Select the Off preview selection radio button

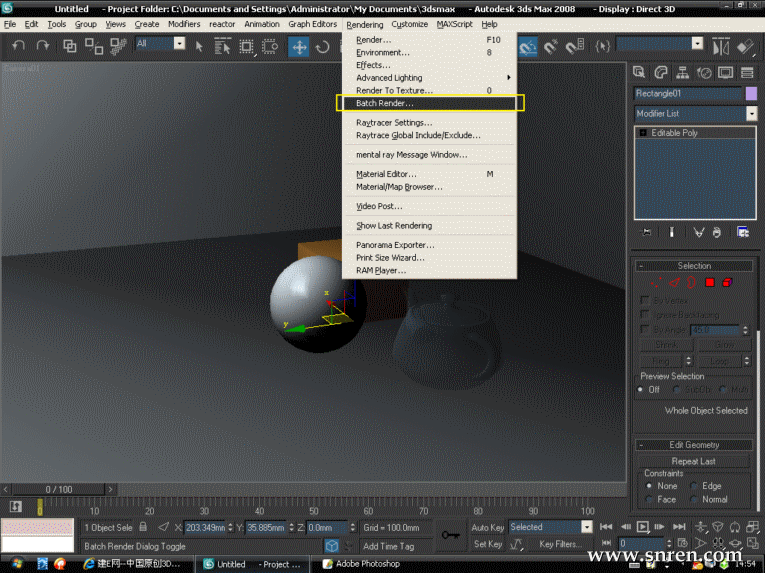tap(642, 389)
